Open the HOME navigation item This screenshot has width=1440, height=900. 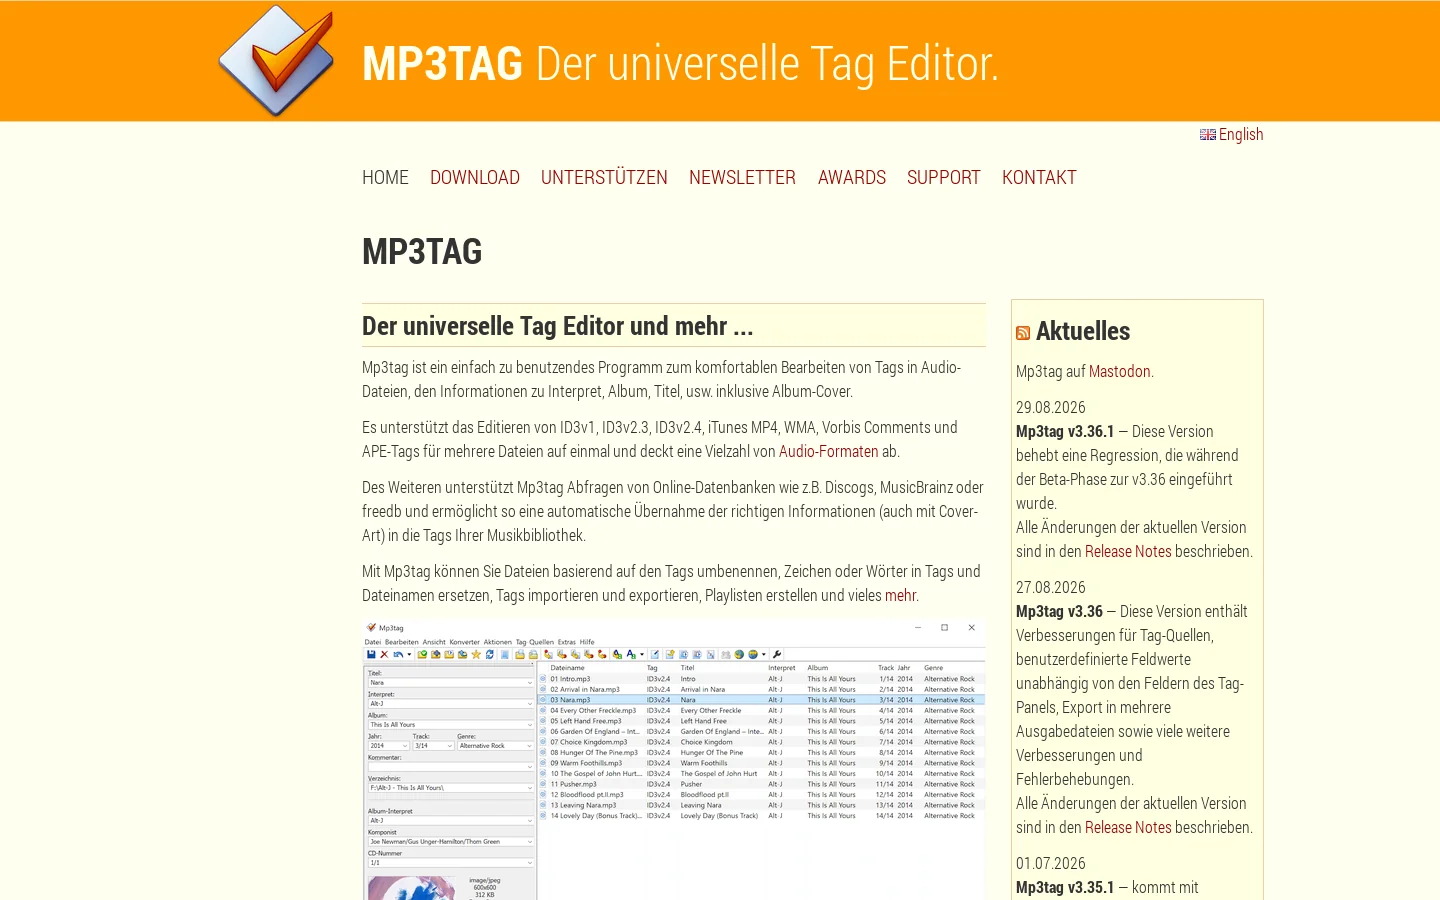pos(385,178)
